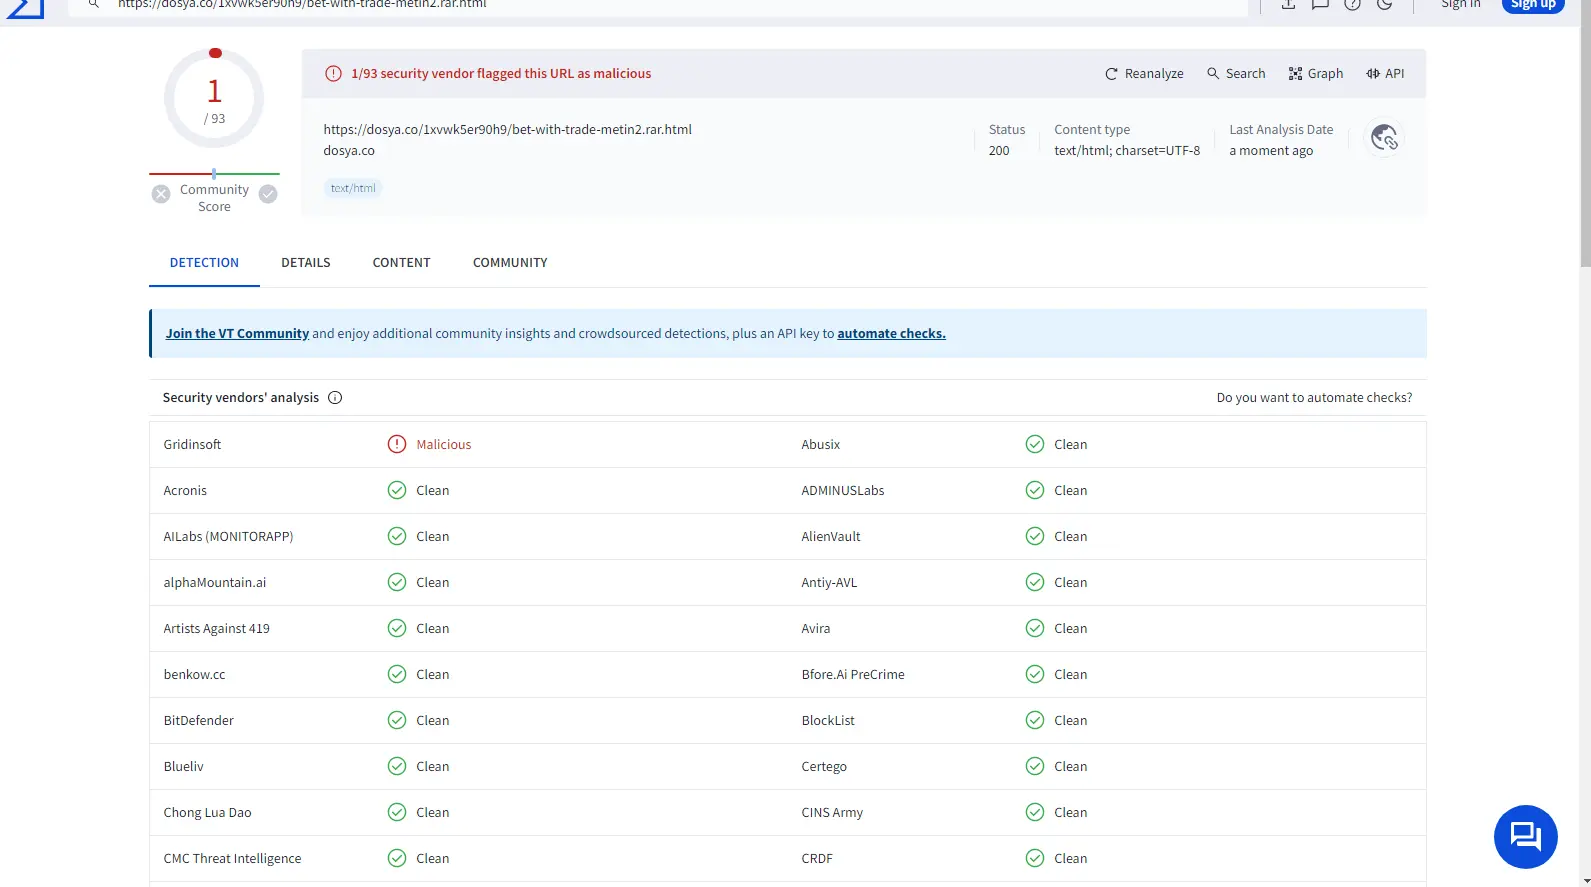The image size is (1591, 887).
Task: Click the Security vendors' analysis heading
Action: 241,398
